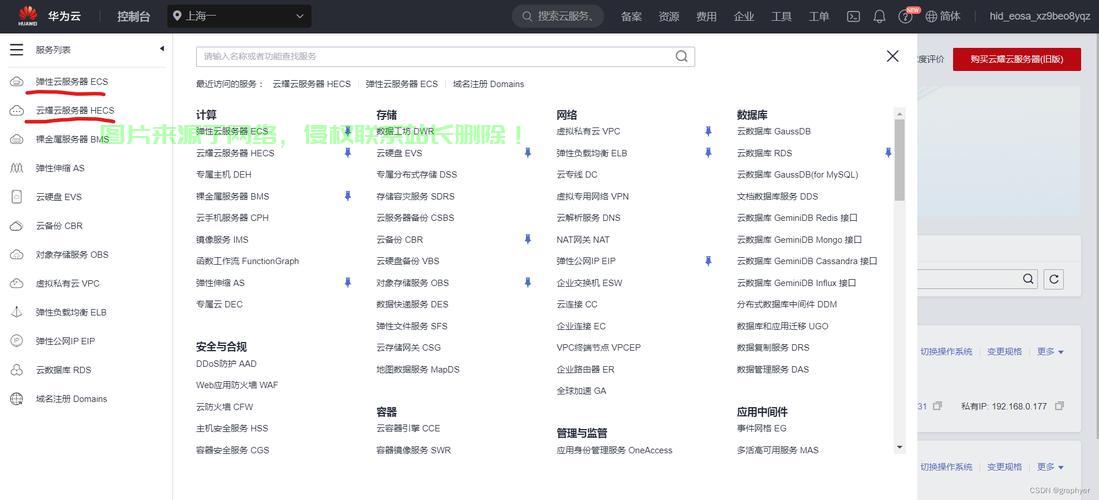
Task: Click the refresh button beside the search field
Action: [1053, 279]
